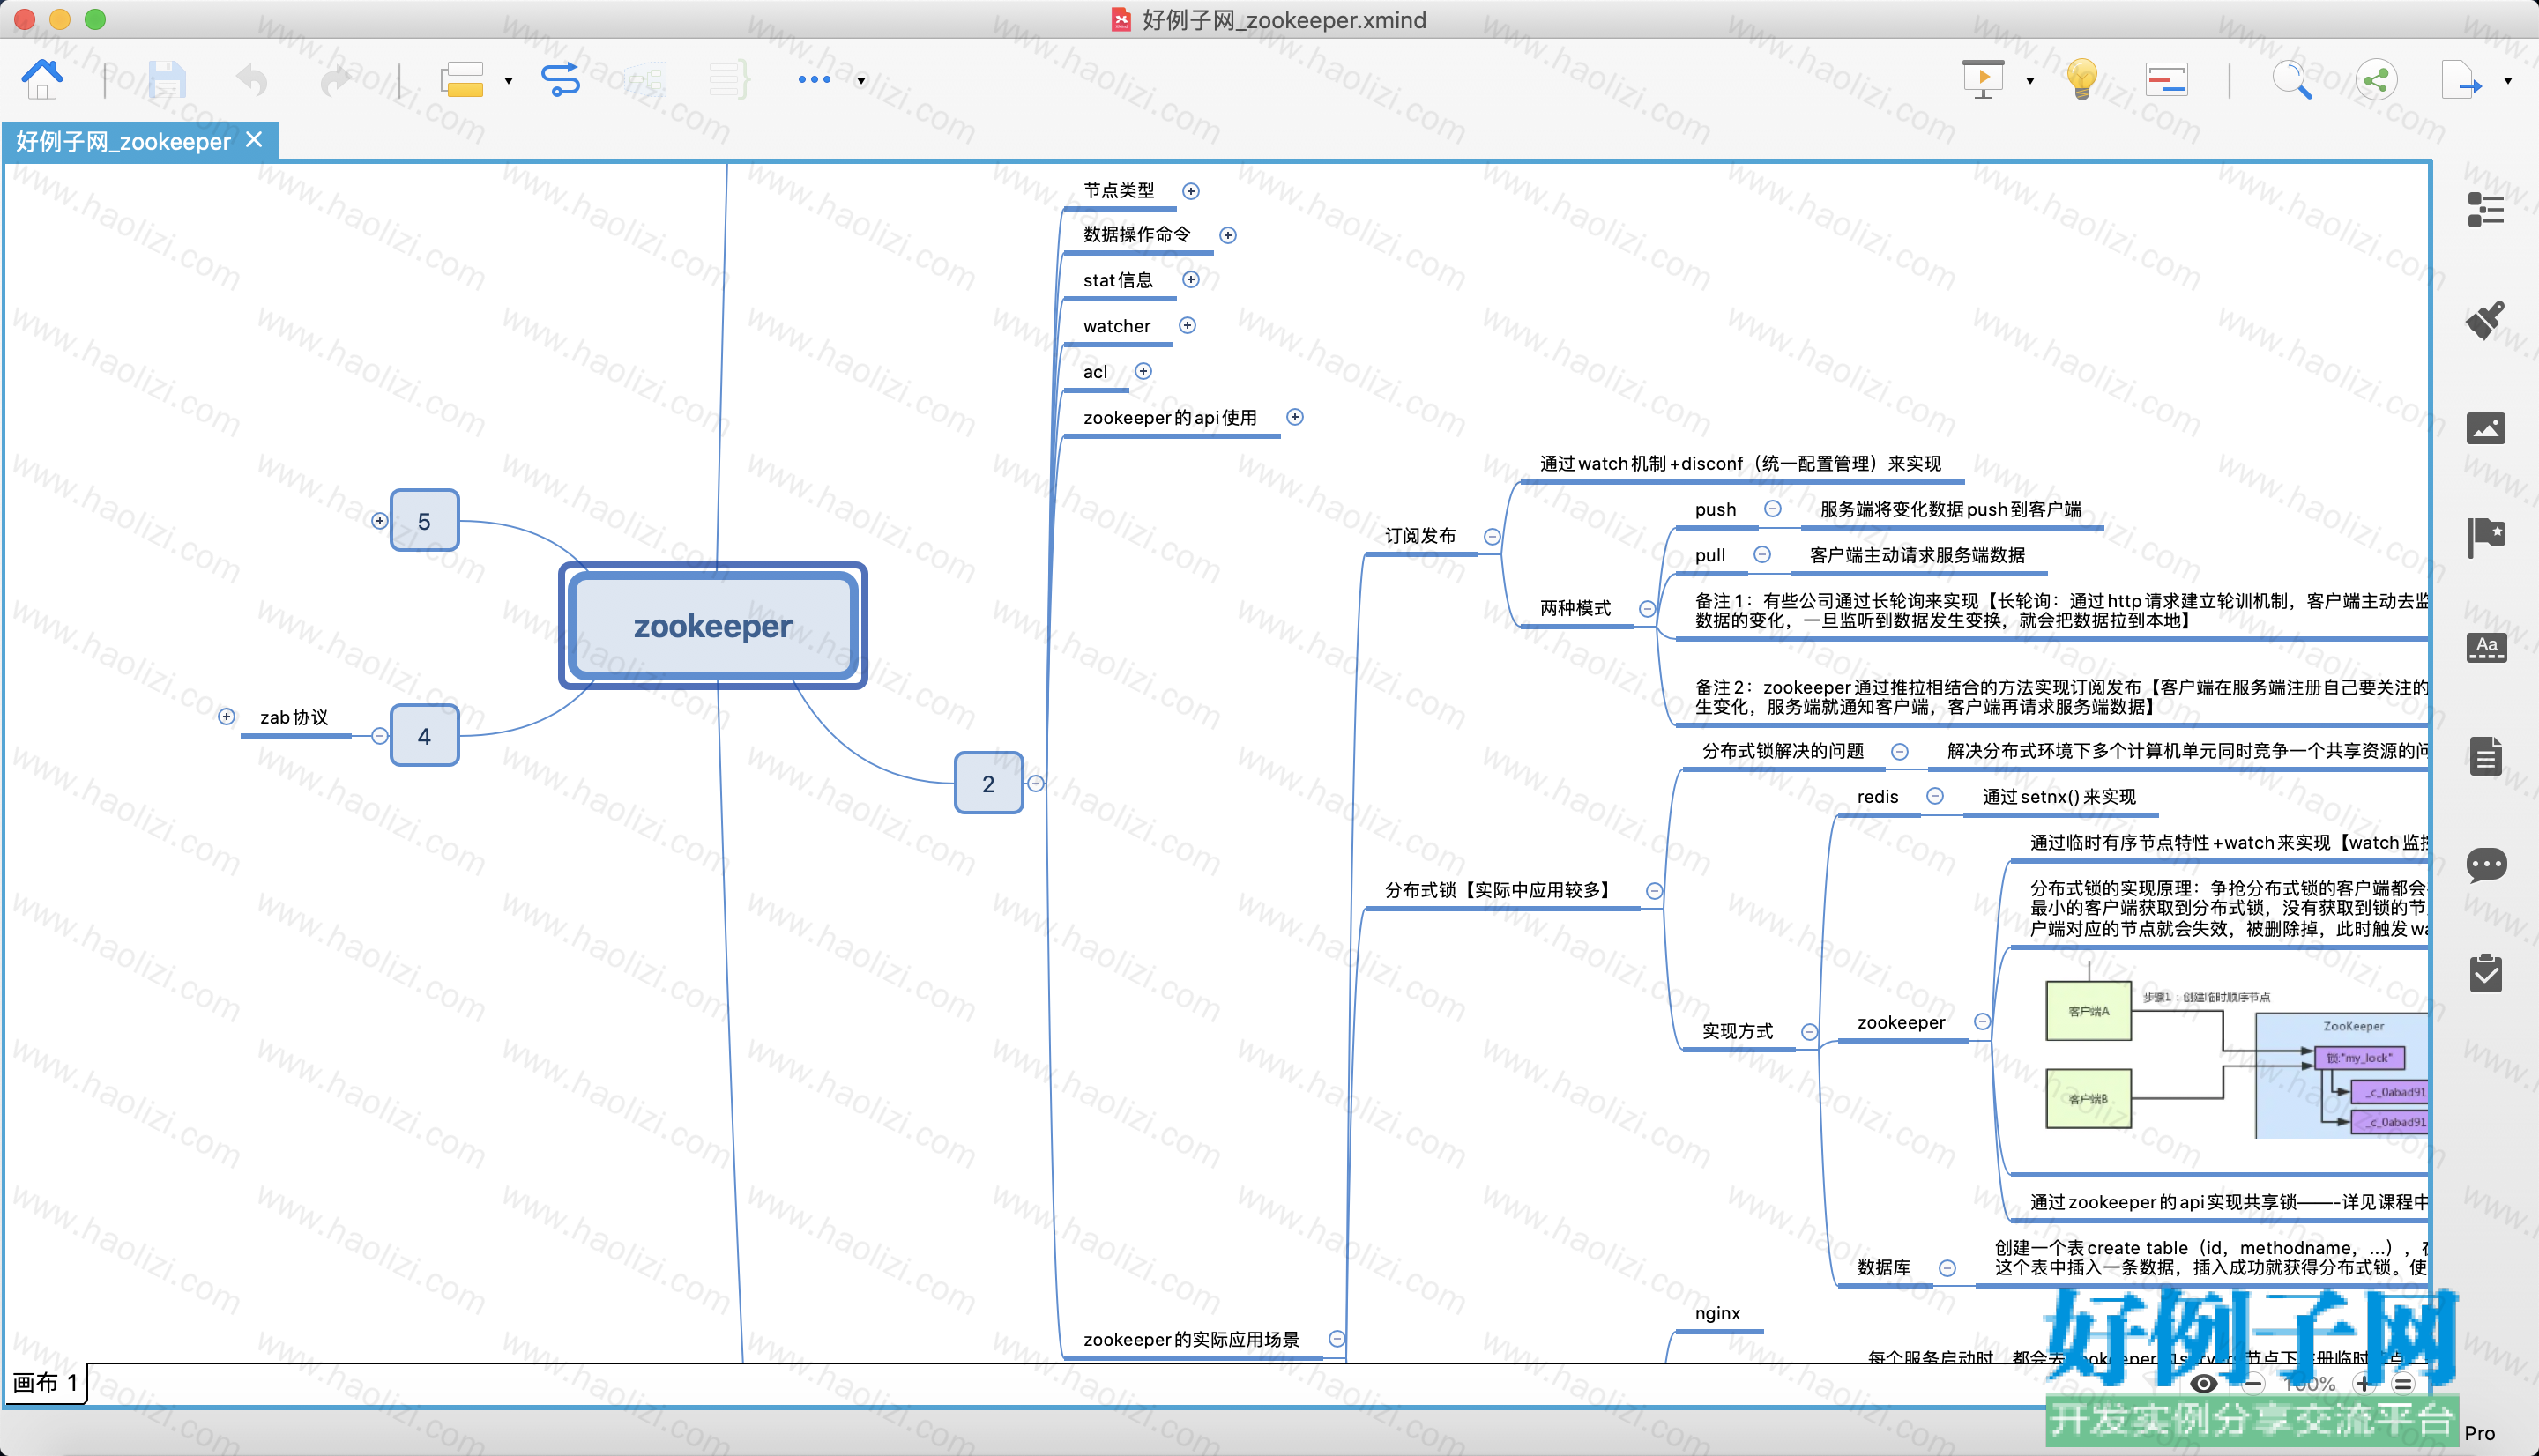This screenshot has height=1456, width=2539.
Task: Share the mind map
Action: (x=2376, y=79)
